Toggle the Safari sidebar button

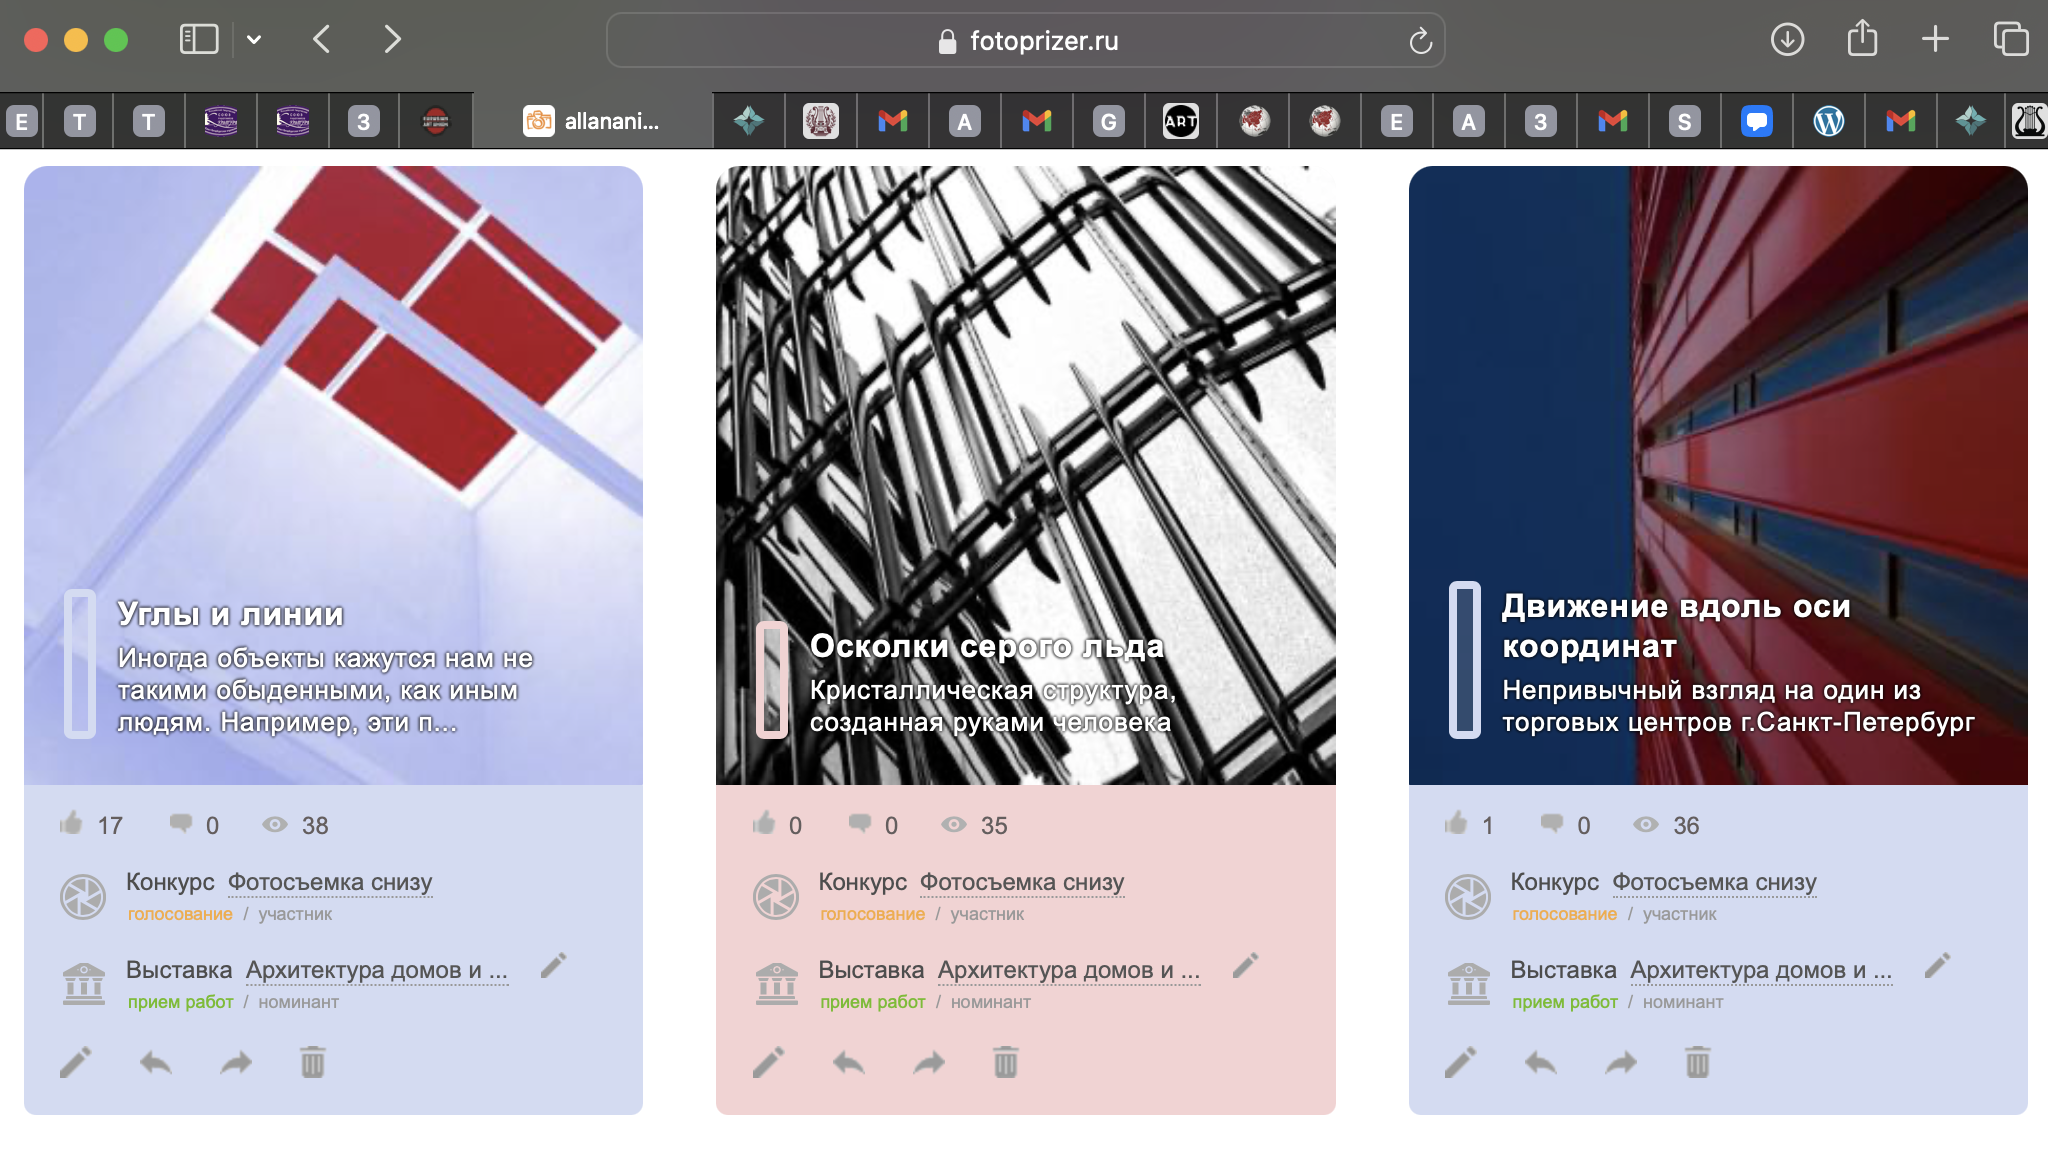(198, 40)
